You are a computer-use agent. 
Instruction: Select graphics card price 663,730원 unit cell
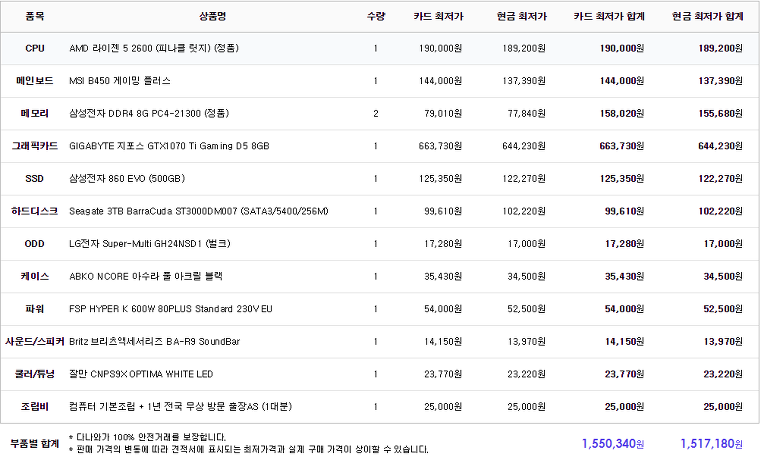[x=440, y=146]
